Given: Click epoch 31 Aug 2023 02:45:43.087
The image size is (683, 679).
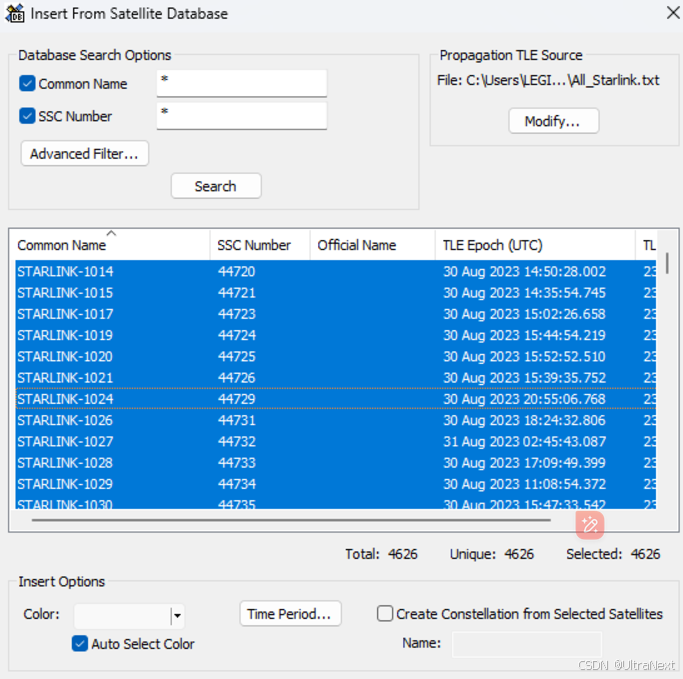Looking at the screenshot, I should 524,441.
